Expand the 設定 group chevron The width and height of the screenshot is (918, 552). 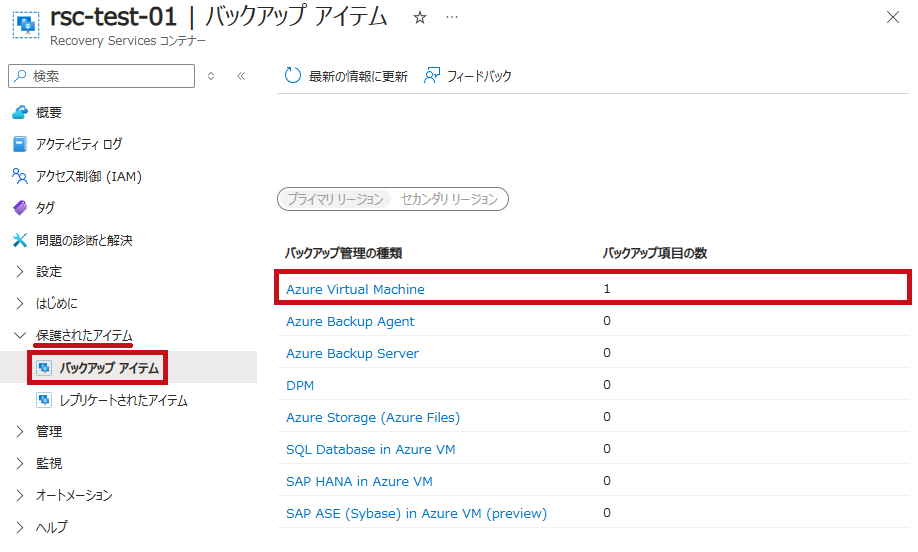[20, 272]
